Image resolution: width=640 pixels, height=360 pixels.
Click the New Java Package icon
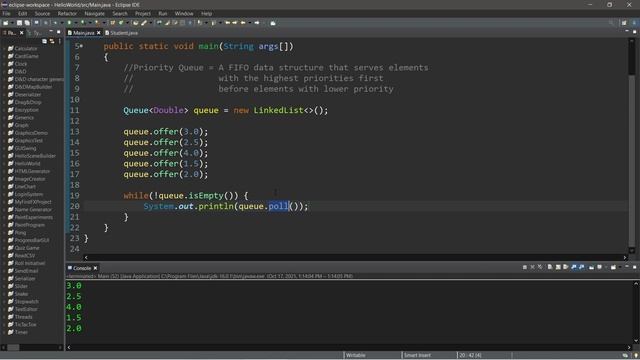(113, 23)
